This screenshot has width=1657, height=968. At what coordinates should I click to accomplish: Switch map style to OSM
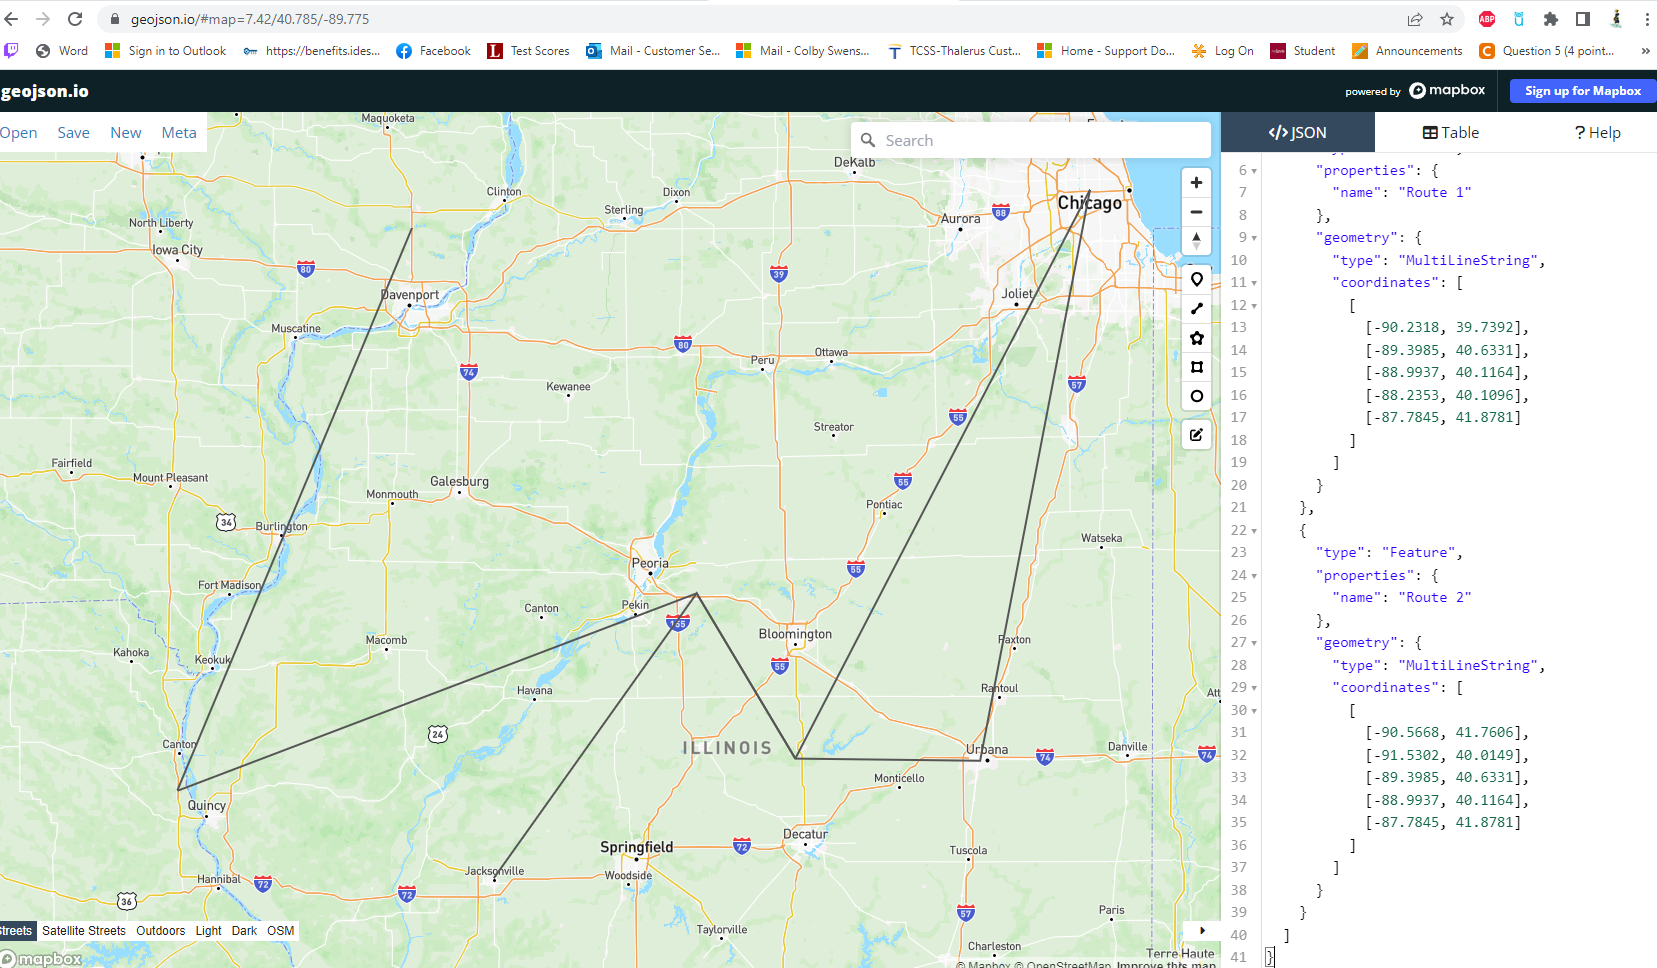click(281, 931)
